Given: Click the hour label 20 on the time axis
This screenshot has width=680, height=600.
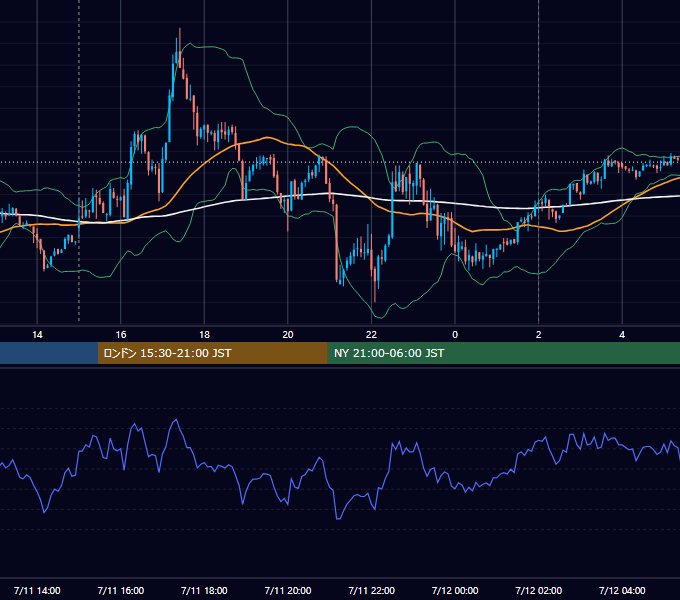Looking at the screenshot, I should click(x=288, y=335).
